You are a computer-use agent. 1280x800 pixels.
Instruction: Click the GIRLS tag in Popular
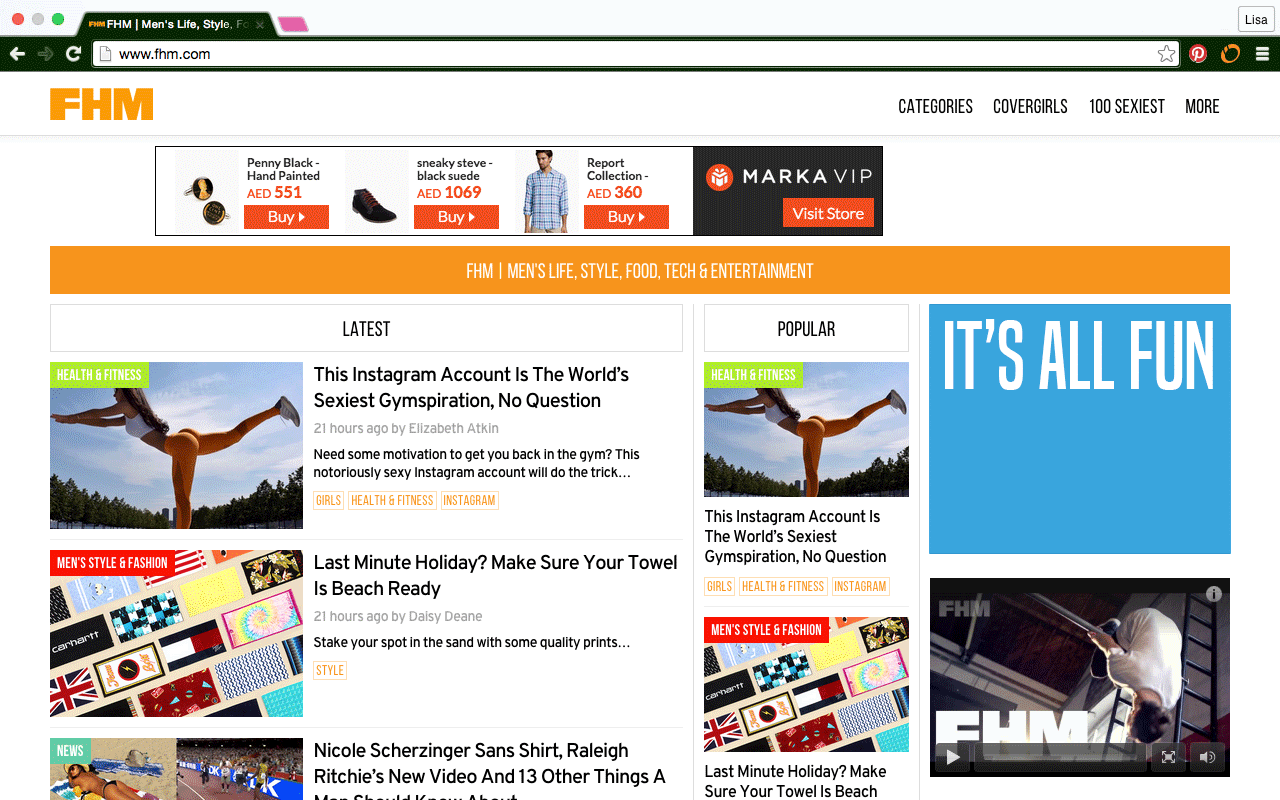(x=720, y=586)
